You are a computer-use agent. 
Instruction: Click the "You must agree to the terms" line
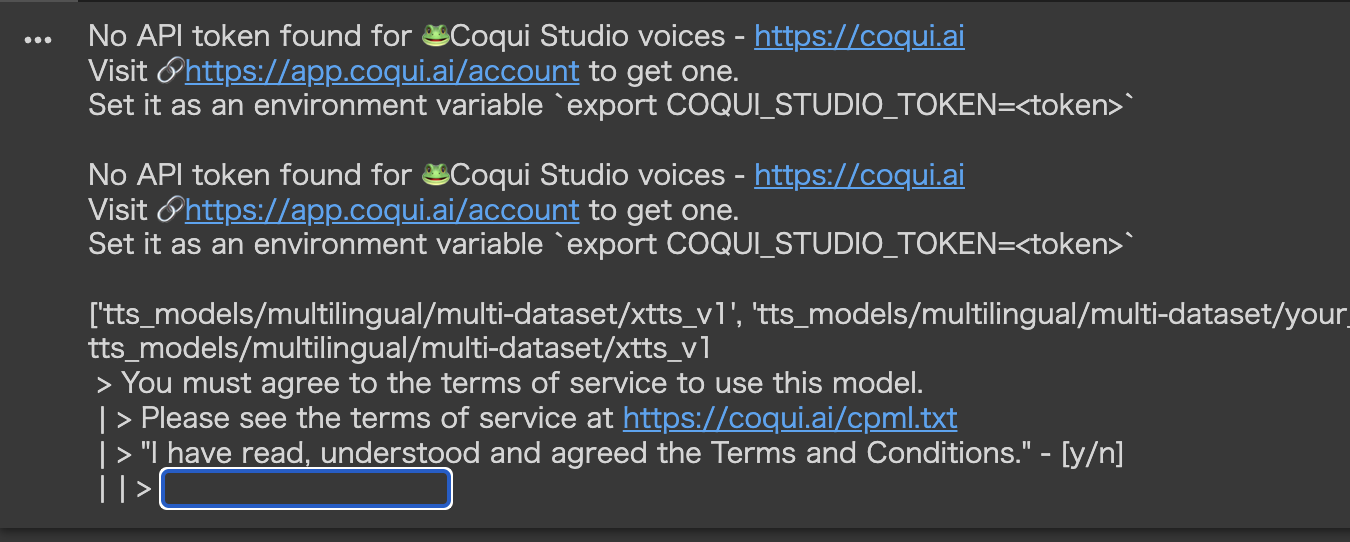tap(510, 383)
